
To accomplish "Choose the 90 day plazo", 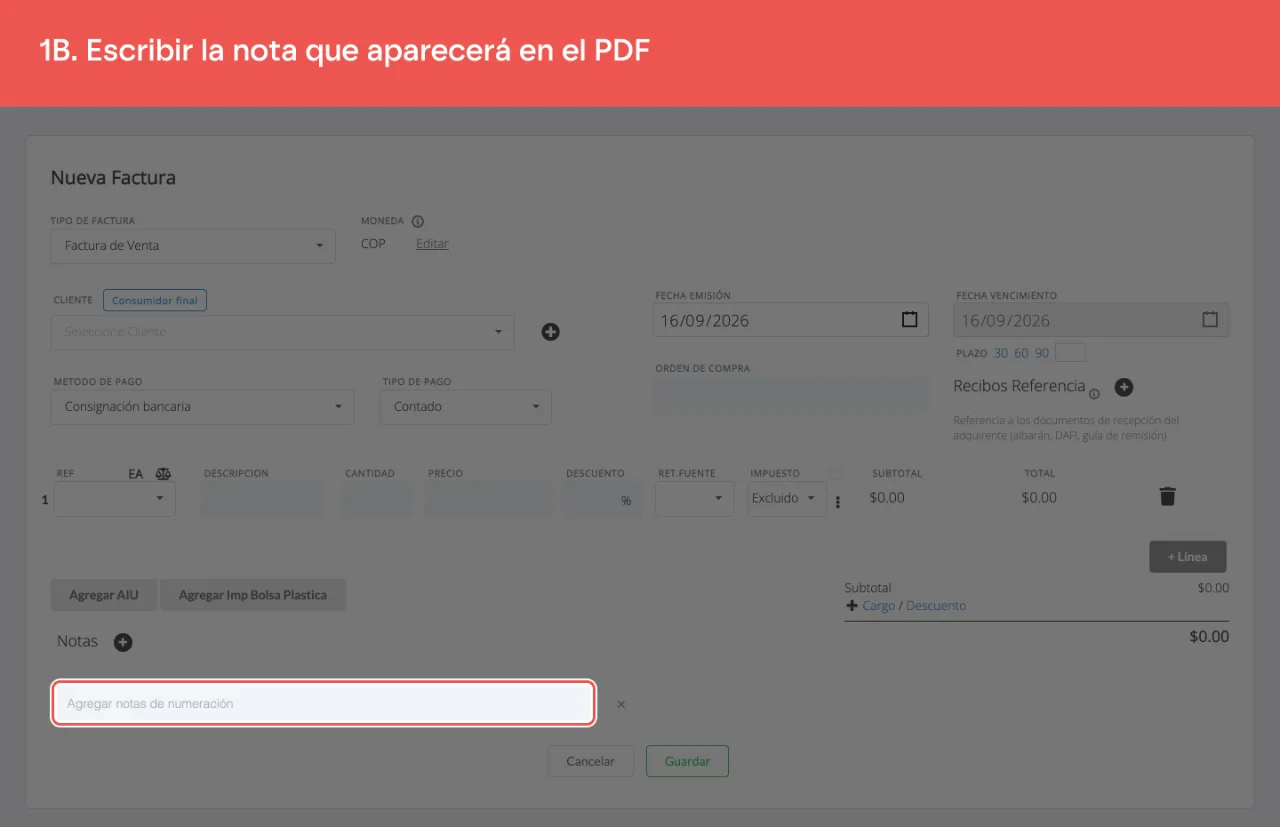I will click(x=1042, y=353).
